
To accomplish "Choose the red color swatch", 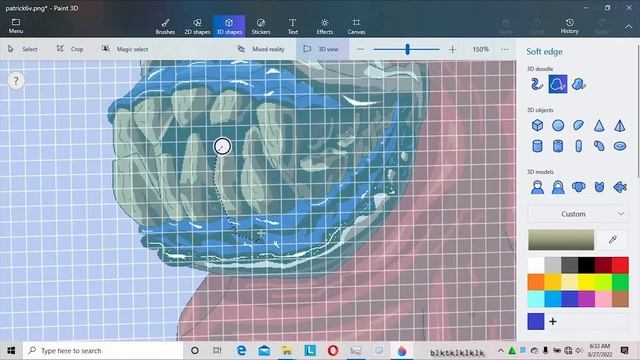I will coord(620,265).
